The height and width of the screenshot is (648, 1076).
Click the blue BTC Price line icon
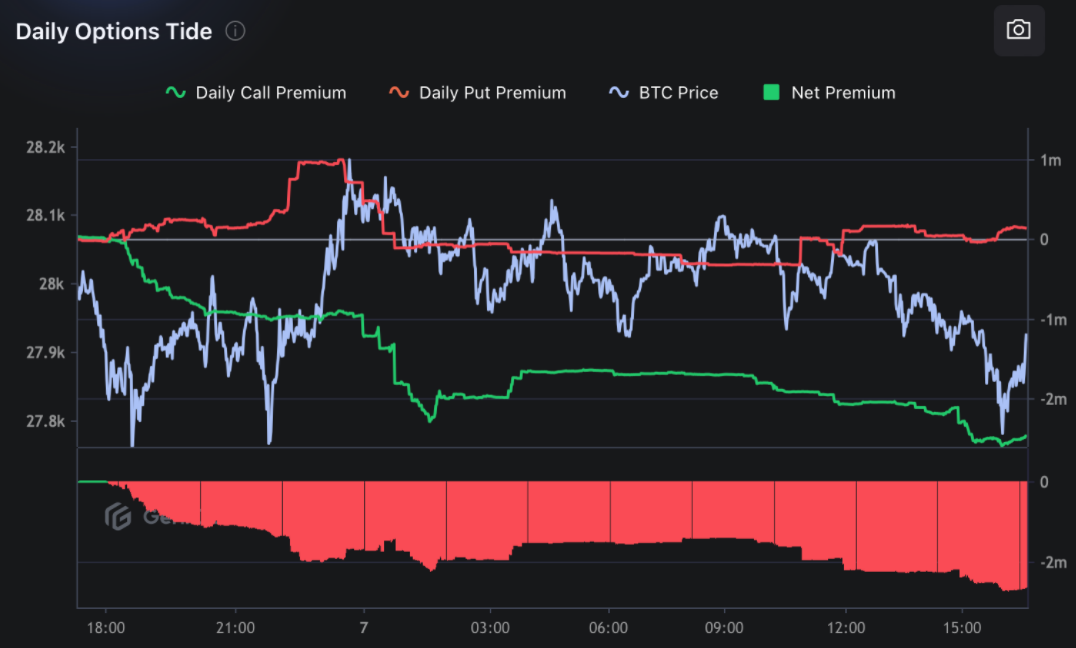(619, 93)
